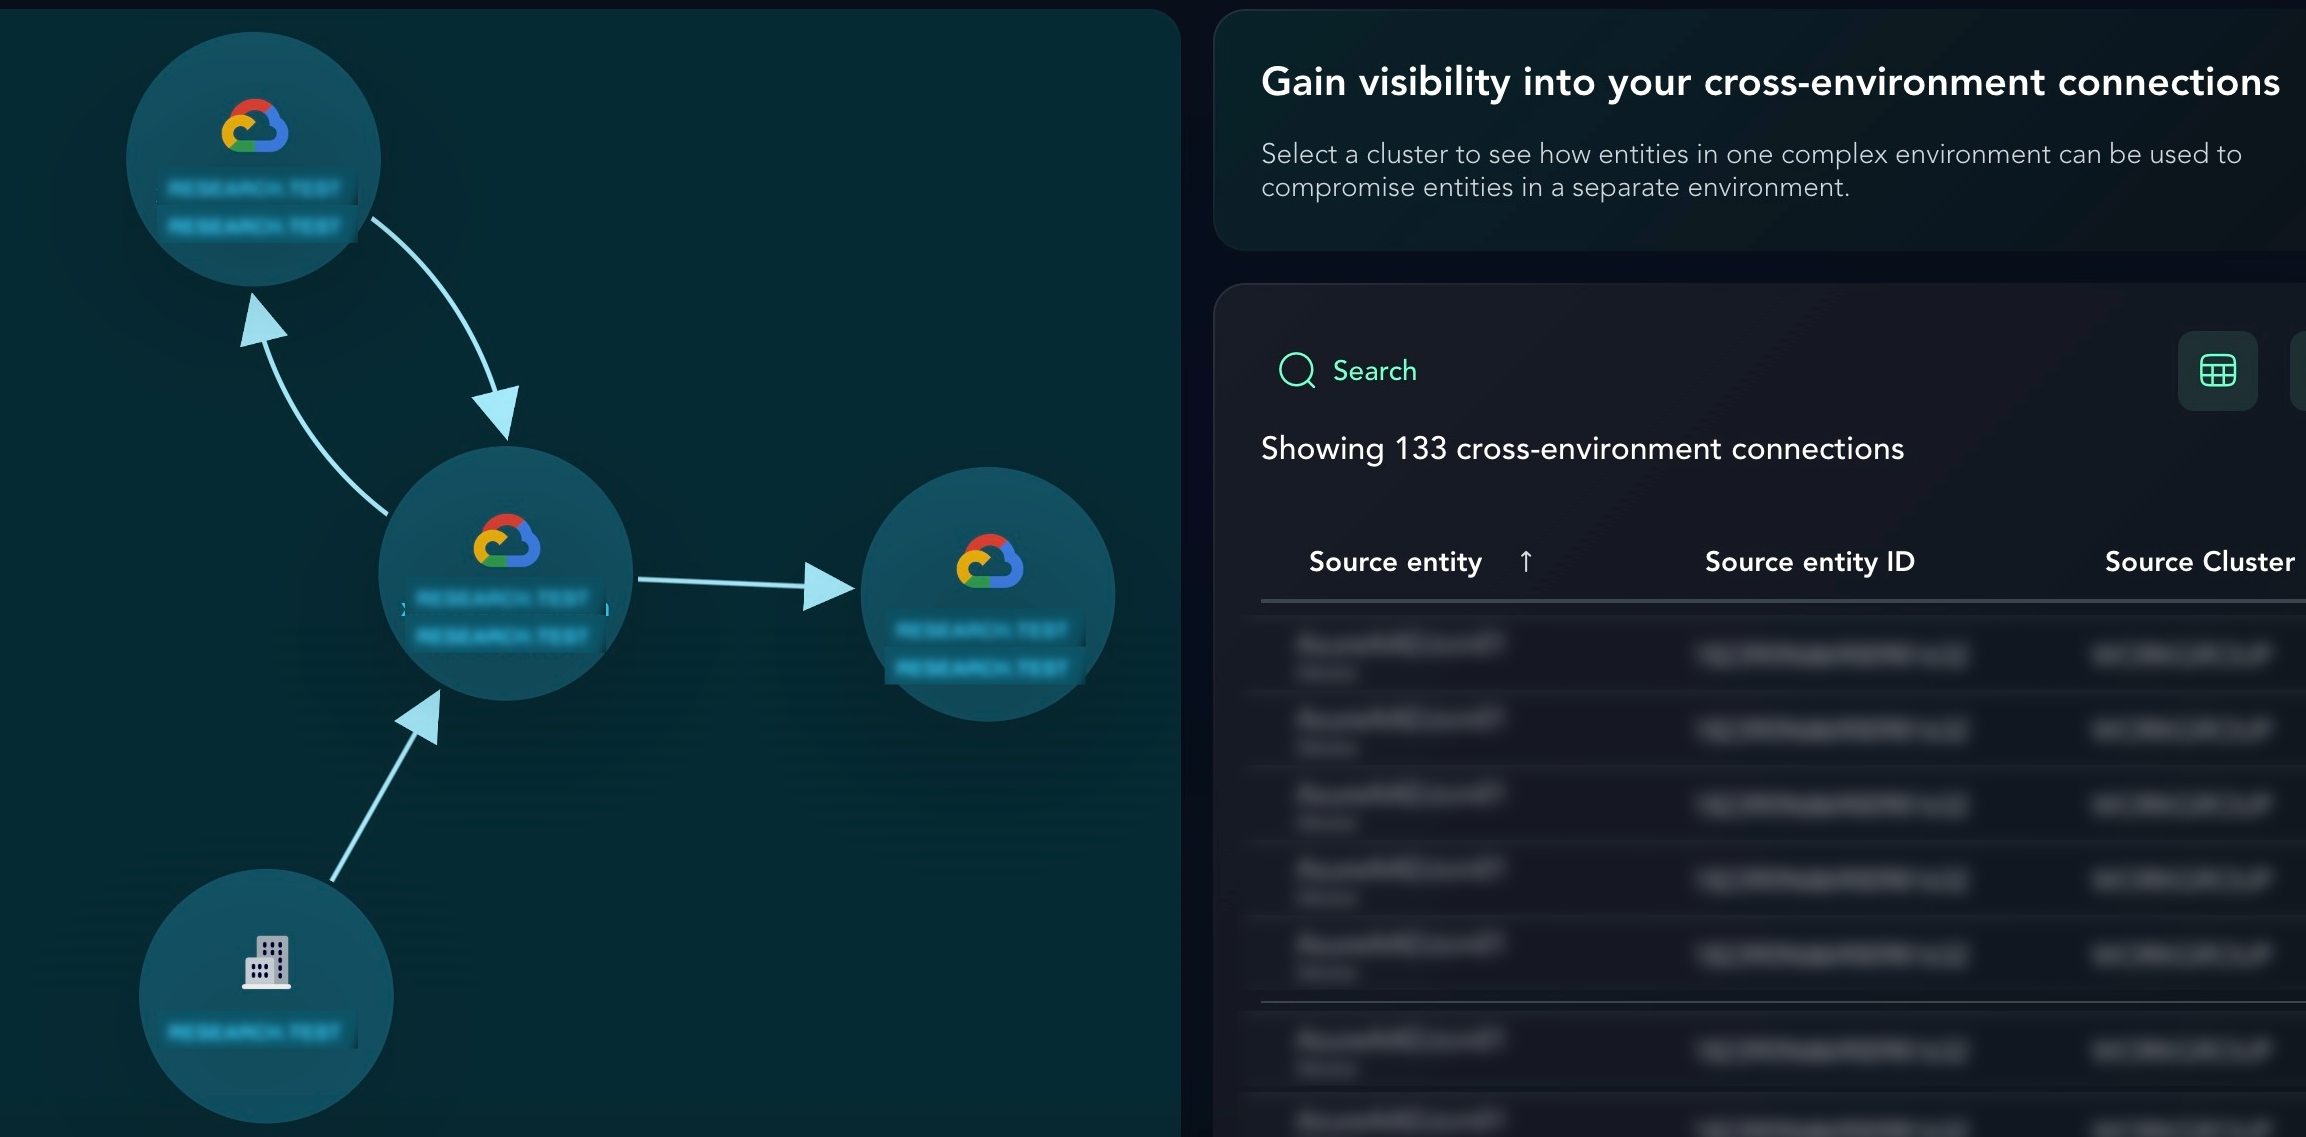
Task: Type in the Search field
Action: coord(1375,371)
